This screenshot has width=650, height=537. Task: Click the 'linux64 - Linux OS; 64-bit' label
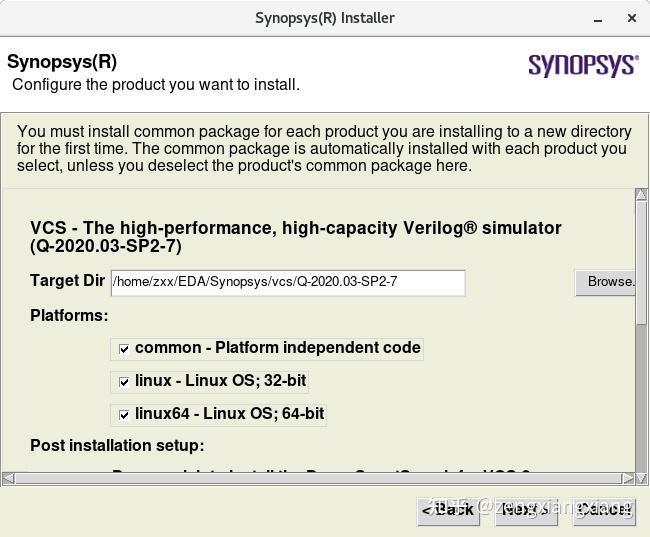(x=229, y=413)
